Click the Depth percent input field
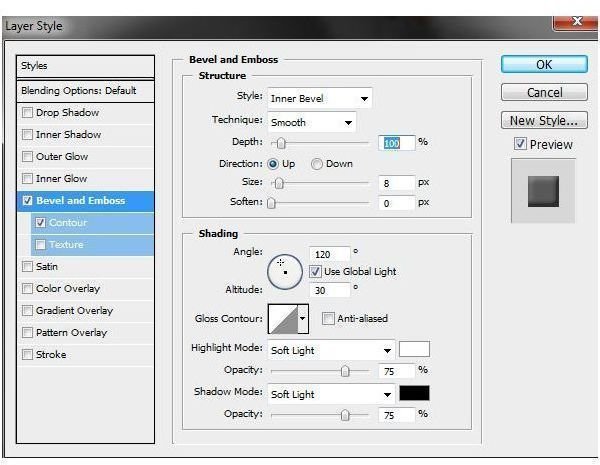The width and height of the screenshot is (600, 465). (396, 143)
